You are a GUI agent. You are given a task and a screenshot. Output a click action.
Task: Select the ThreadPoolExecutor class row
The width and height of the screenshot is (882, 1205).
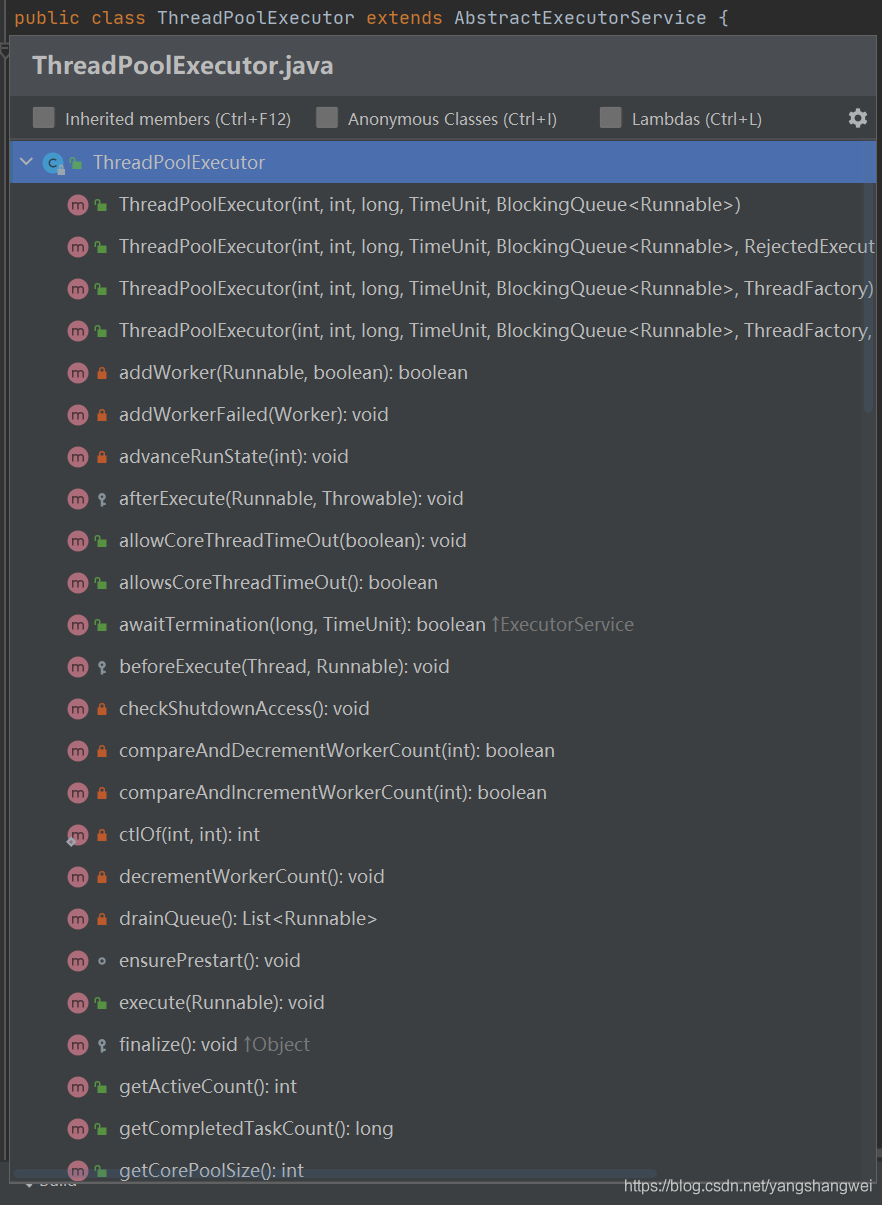(x=442, y=162)
